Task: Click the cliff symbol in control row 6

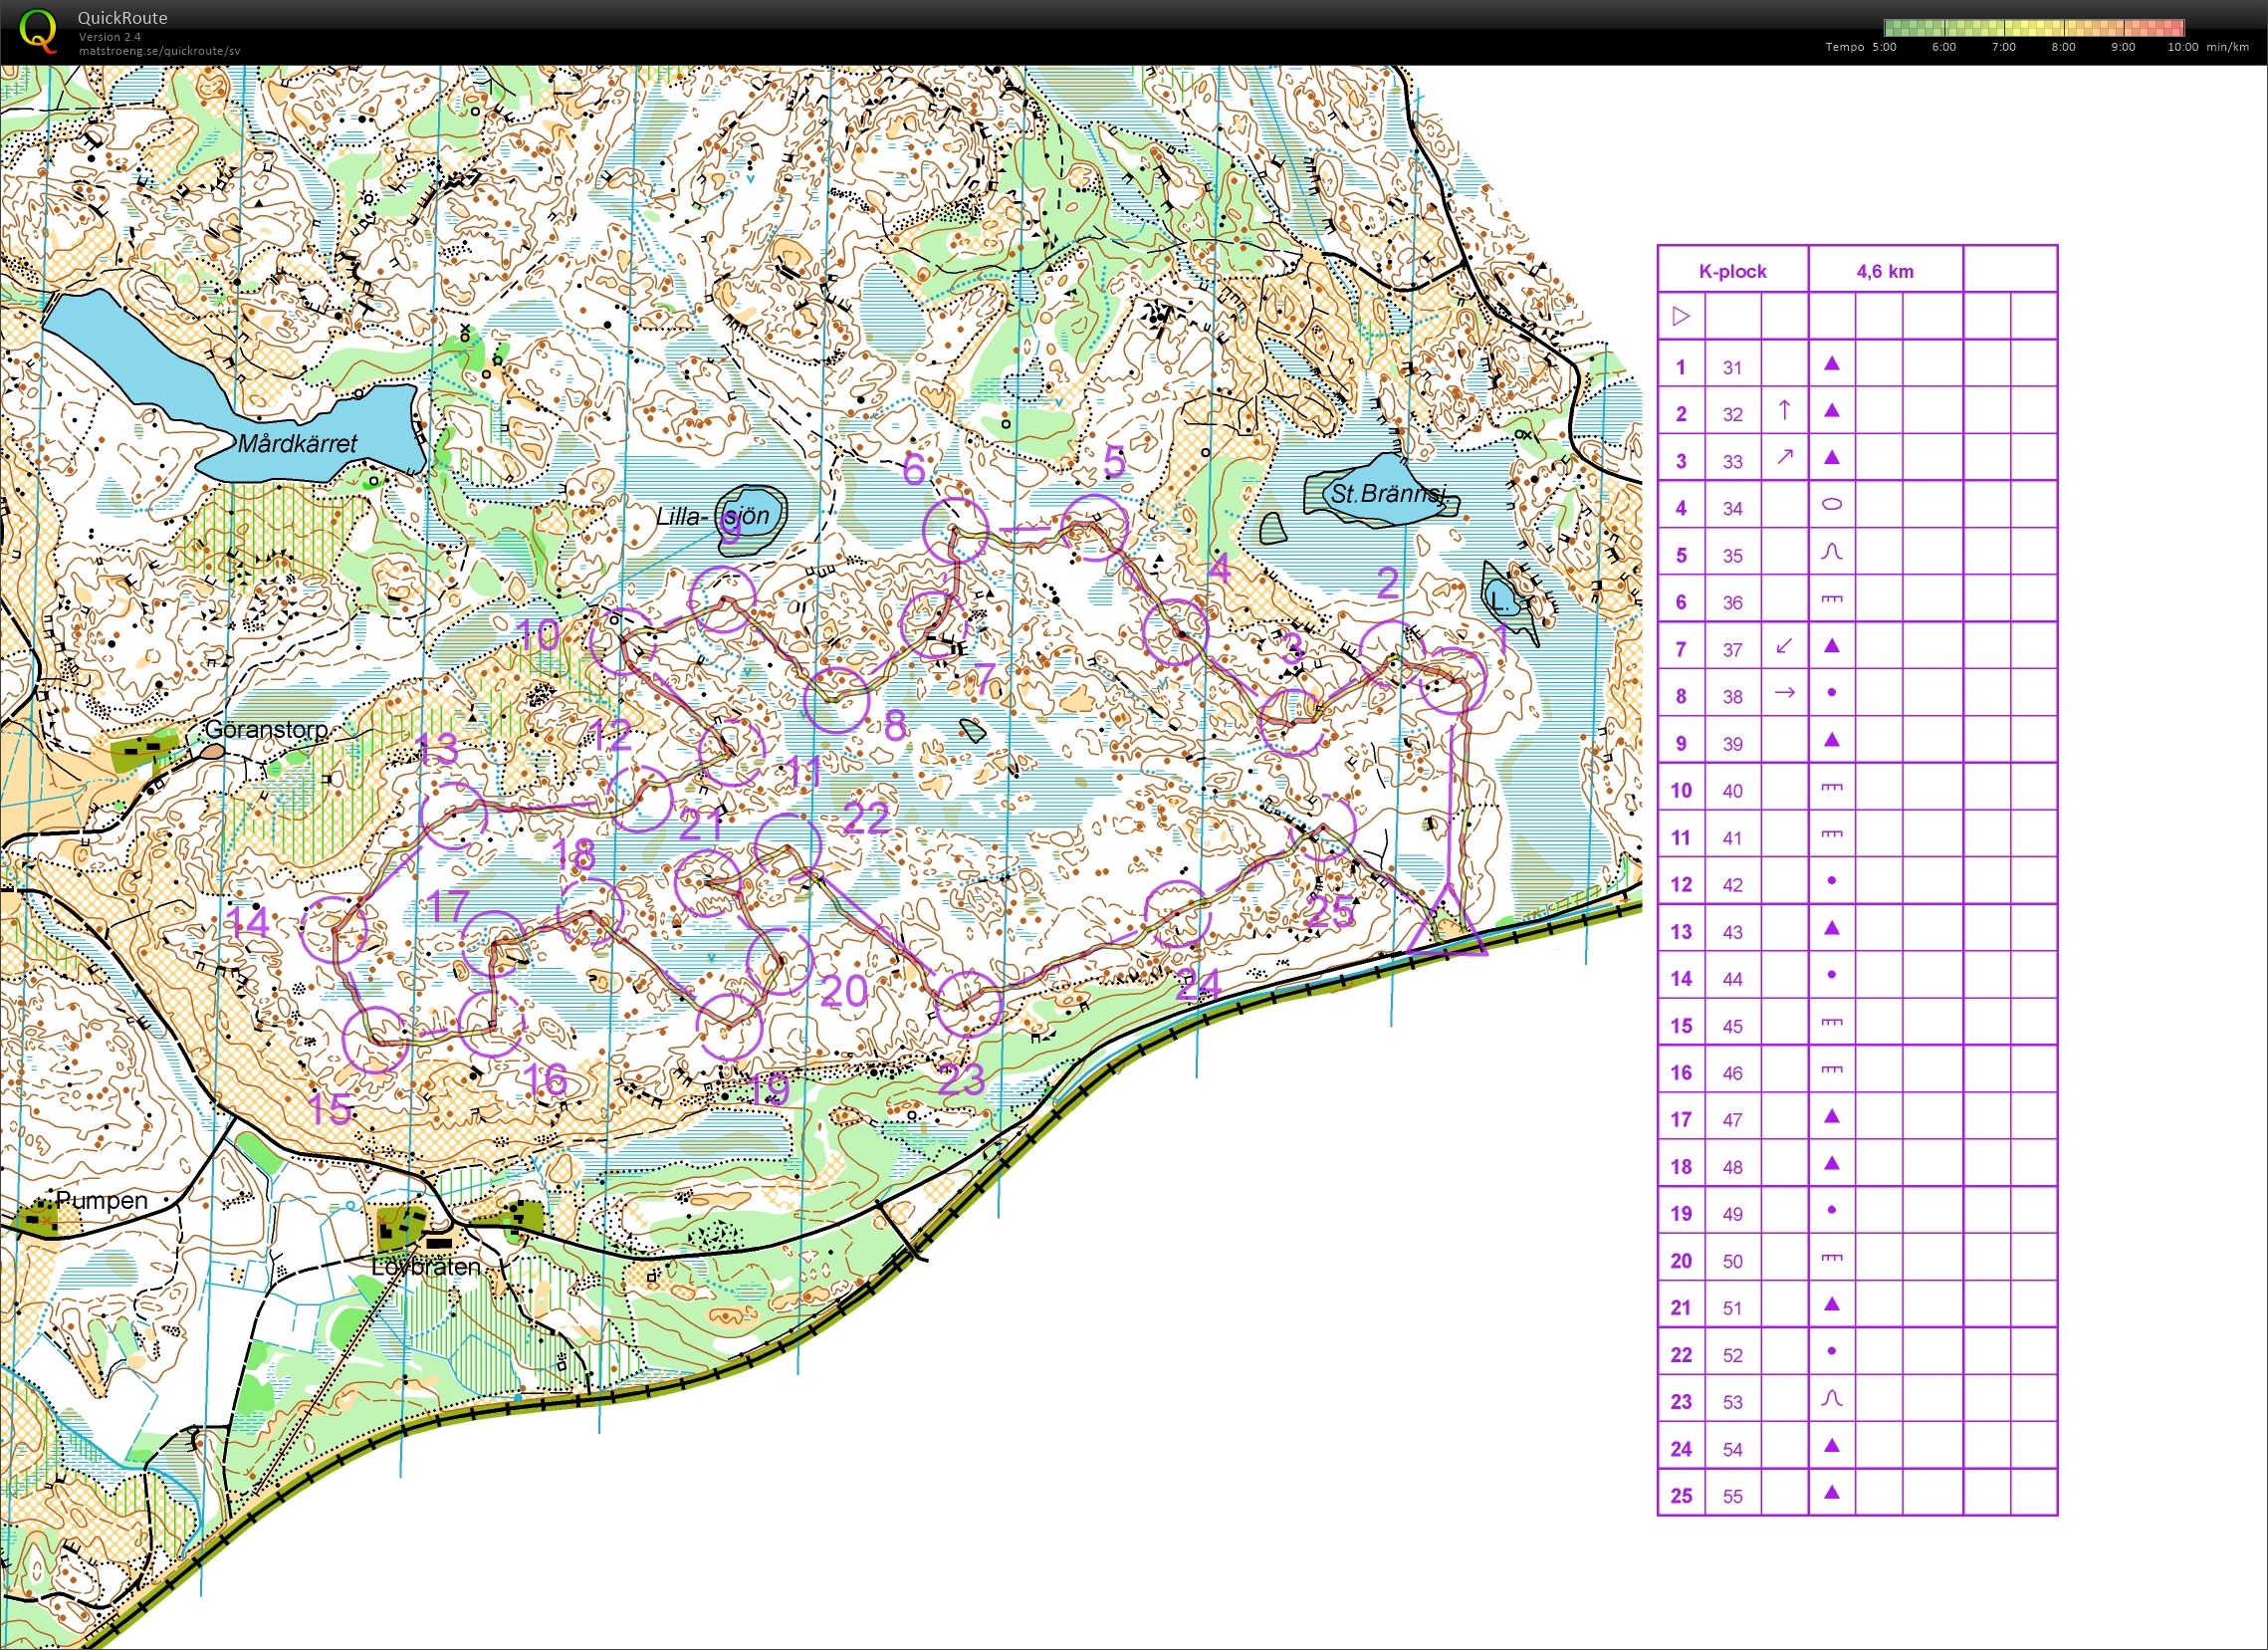Action: click(x=1832, y=599)
